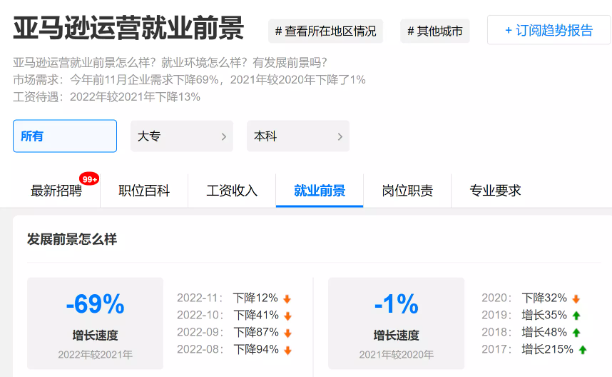The height and width of the screenshot is (377, 612).
Task: Click 增长35% value text
Action: [x=544, y=315]
